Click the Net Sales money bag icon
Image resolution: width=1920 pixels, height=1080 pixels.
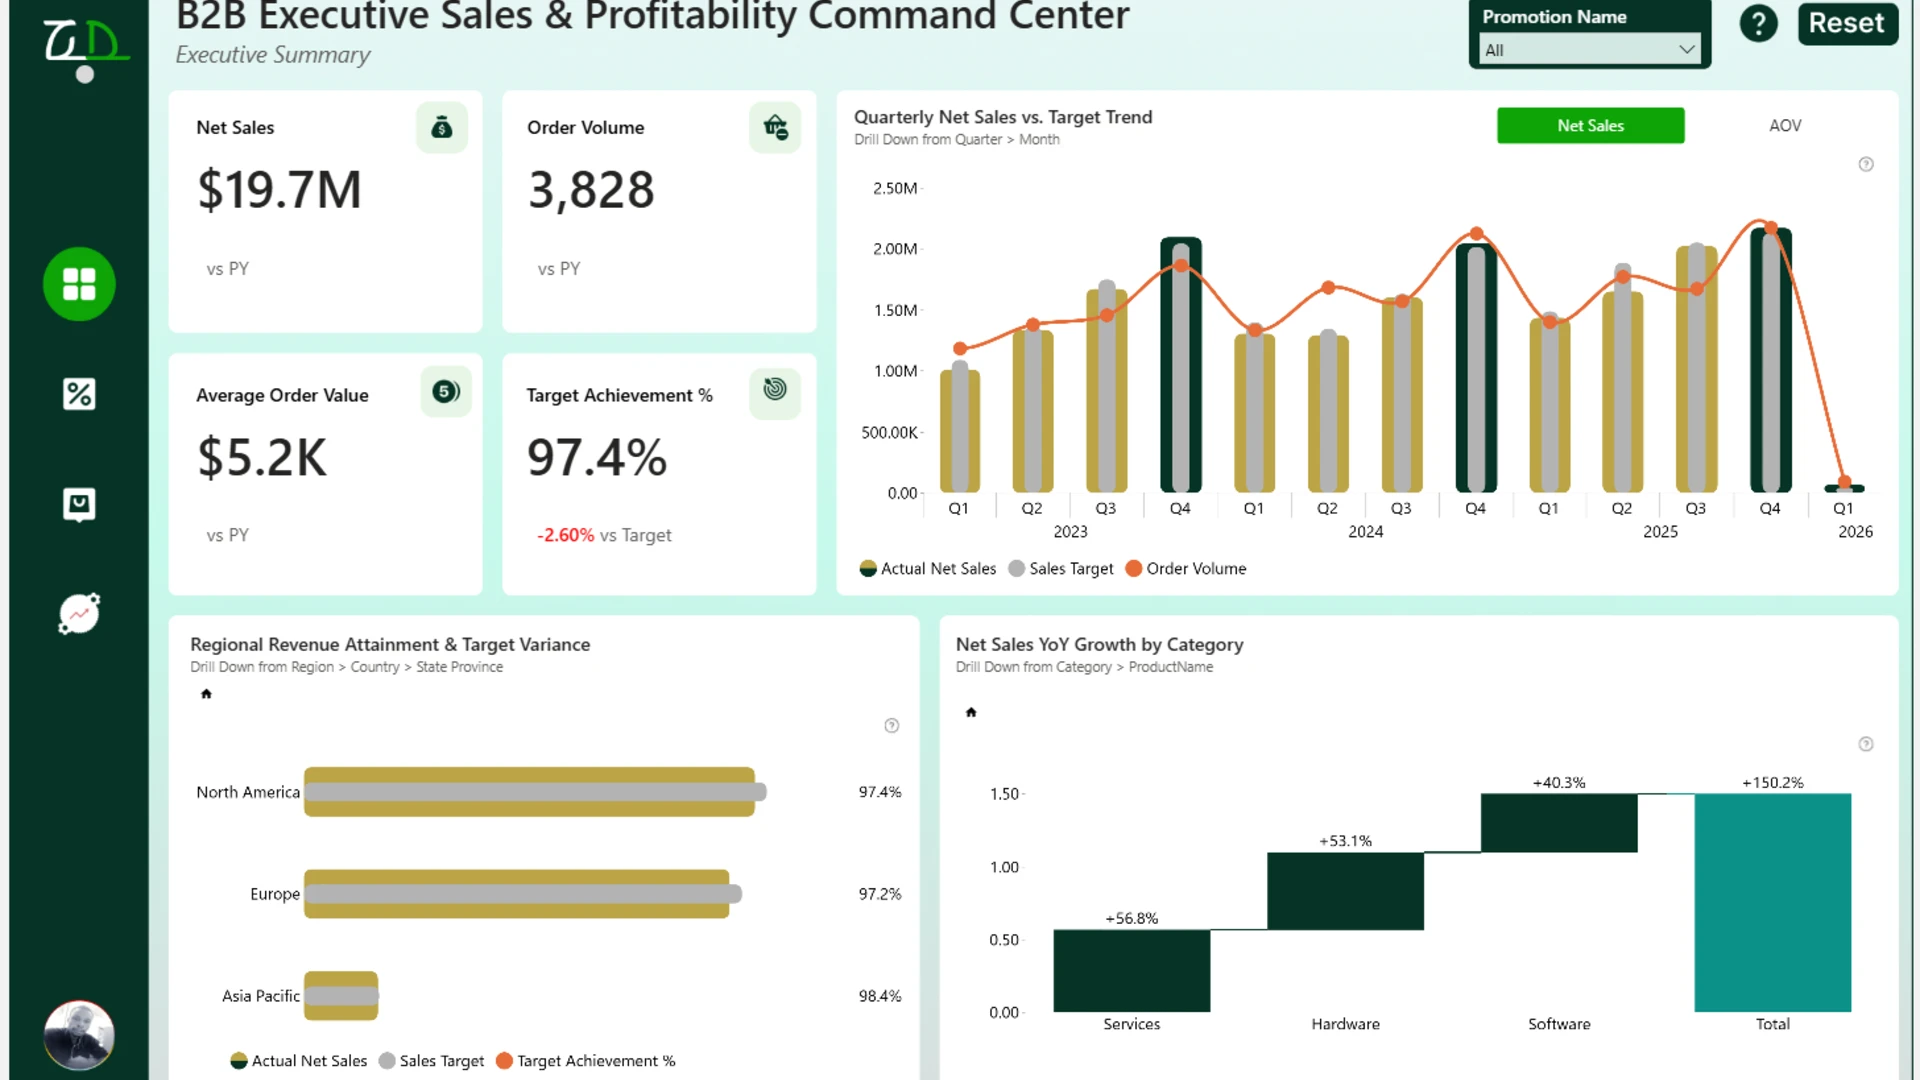pos(441,127)
